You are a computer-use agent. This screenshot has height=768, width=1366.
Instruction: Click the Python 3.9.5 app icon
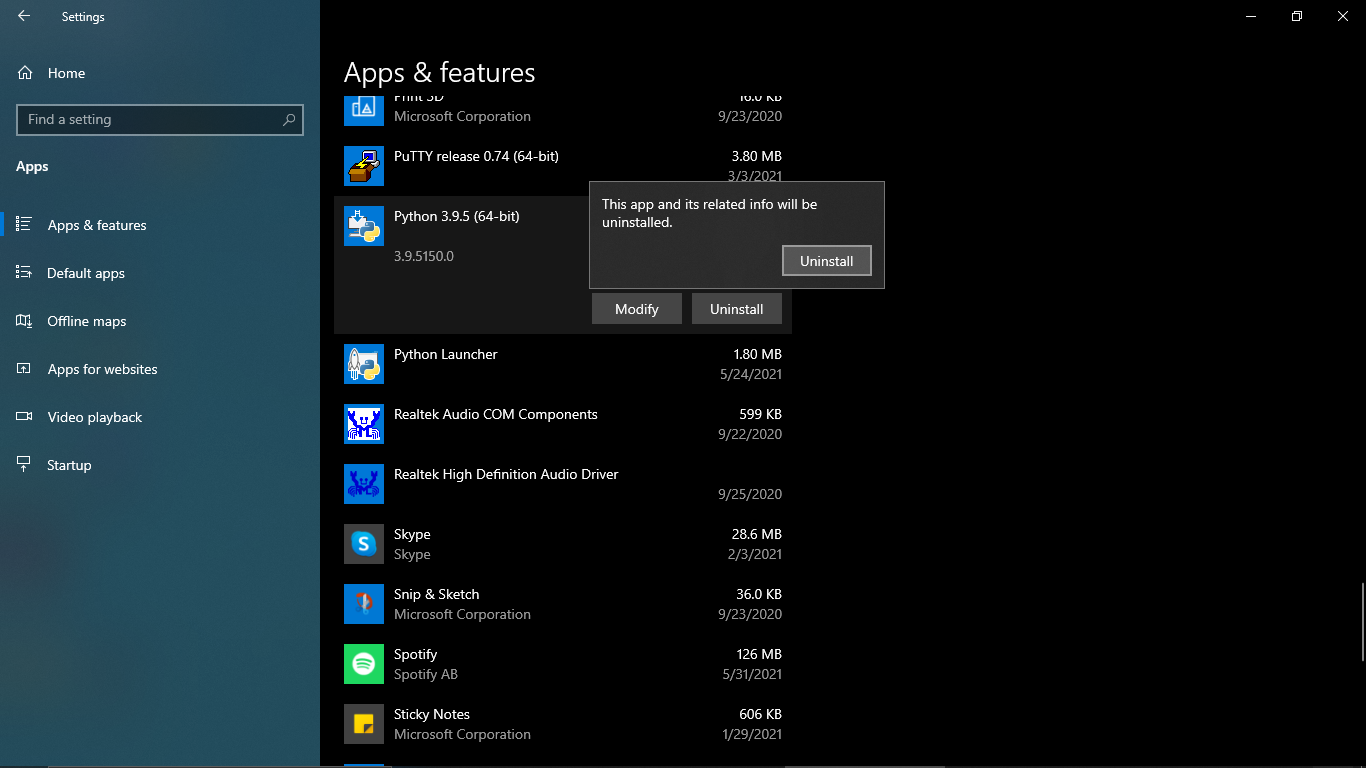[363, 225]
